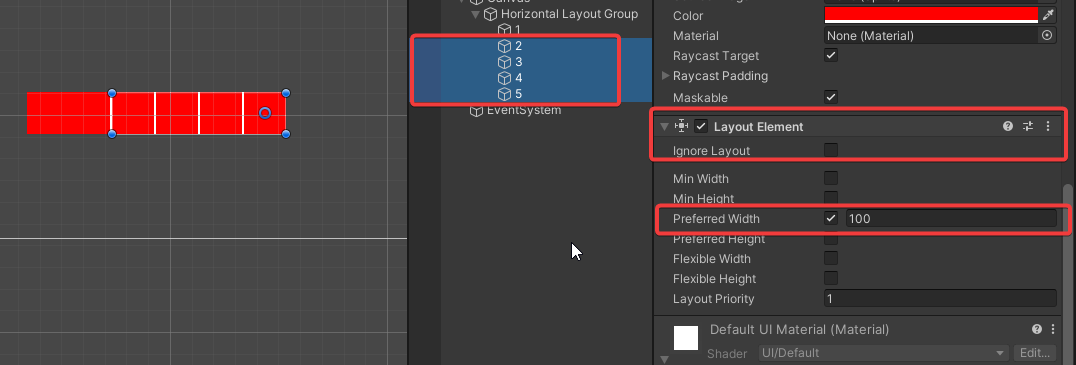
Task: Open Layout Element help reference icon
Action: 1007,126
